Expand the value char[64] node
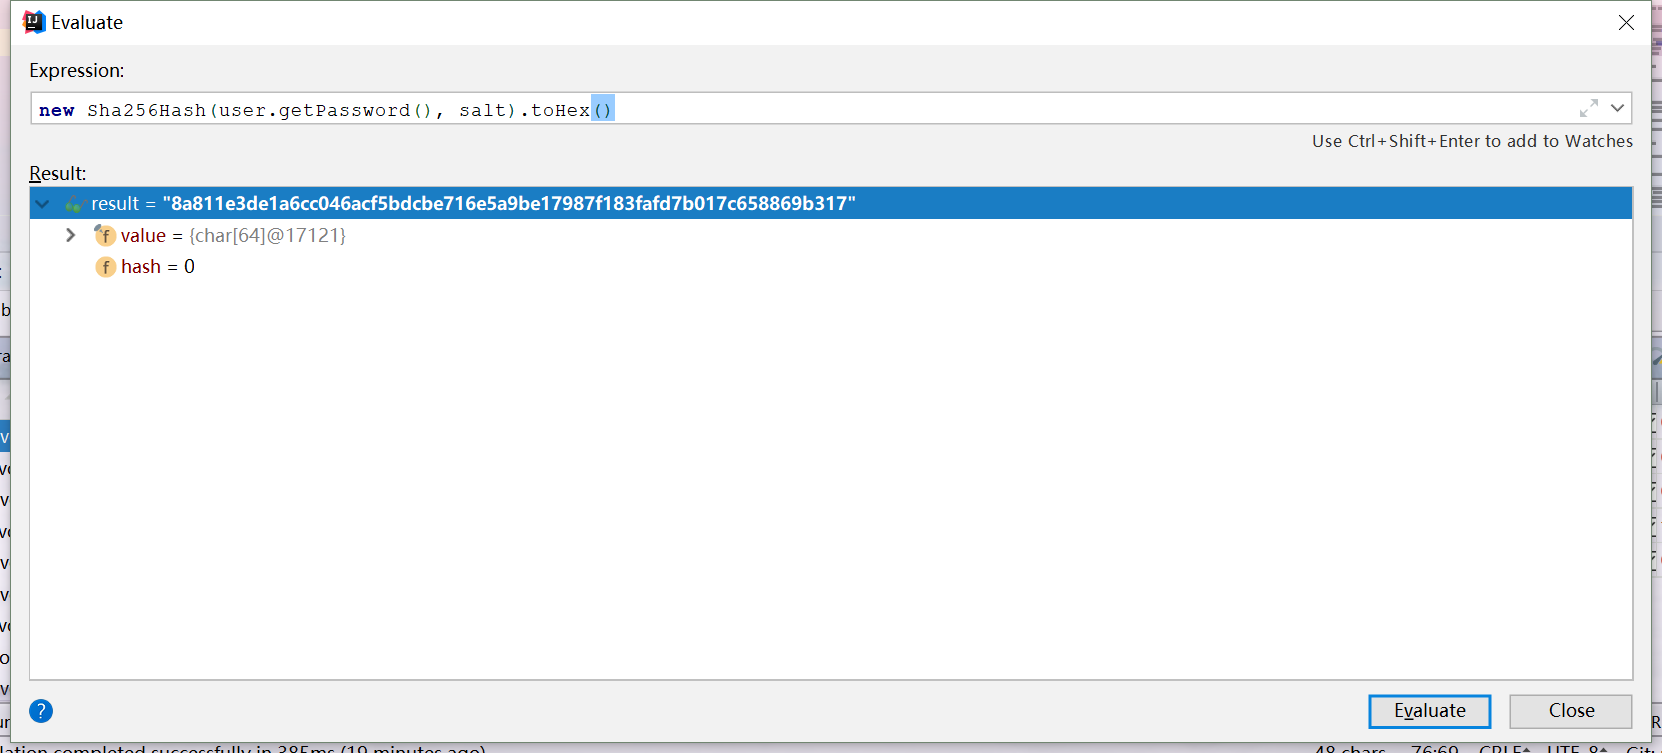Image resolution: width=1662 pixels, height=753 pixels. coord(70,235)
